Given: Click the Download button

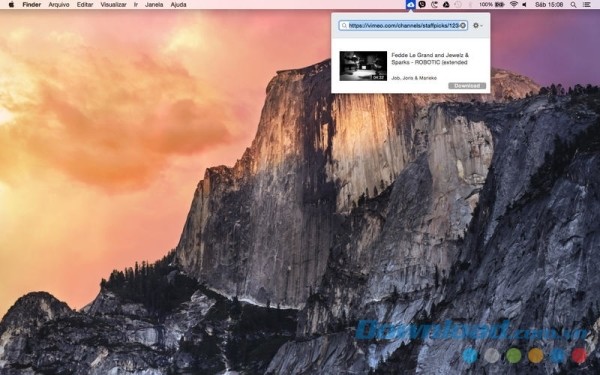Looking at the screenshot, I should pos(467,86).
